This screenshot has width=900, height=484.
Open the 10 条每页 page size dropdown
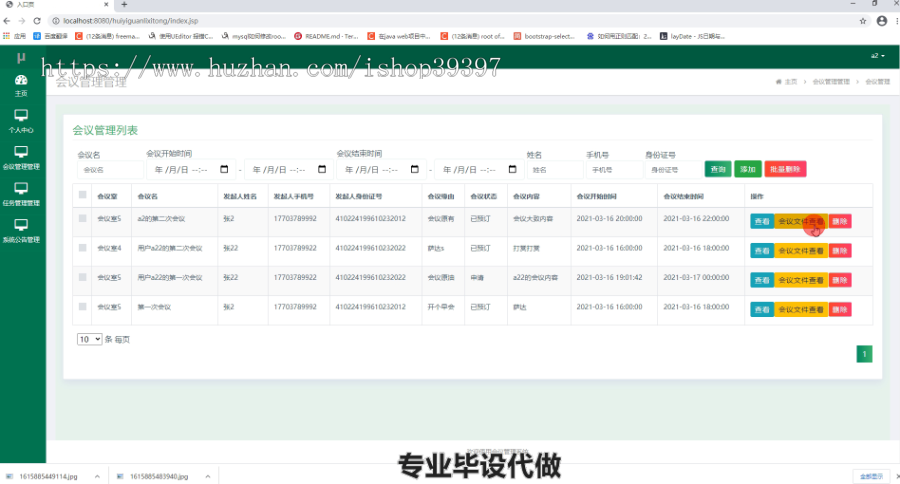point(90,339)
